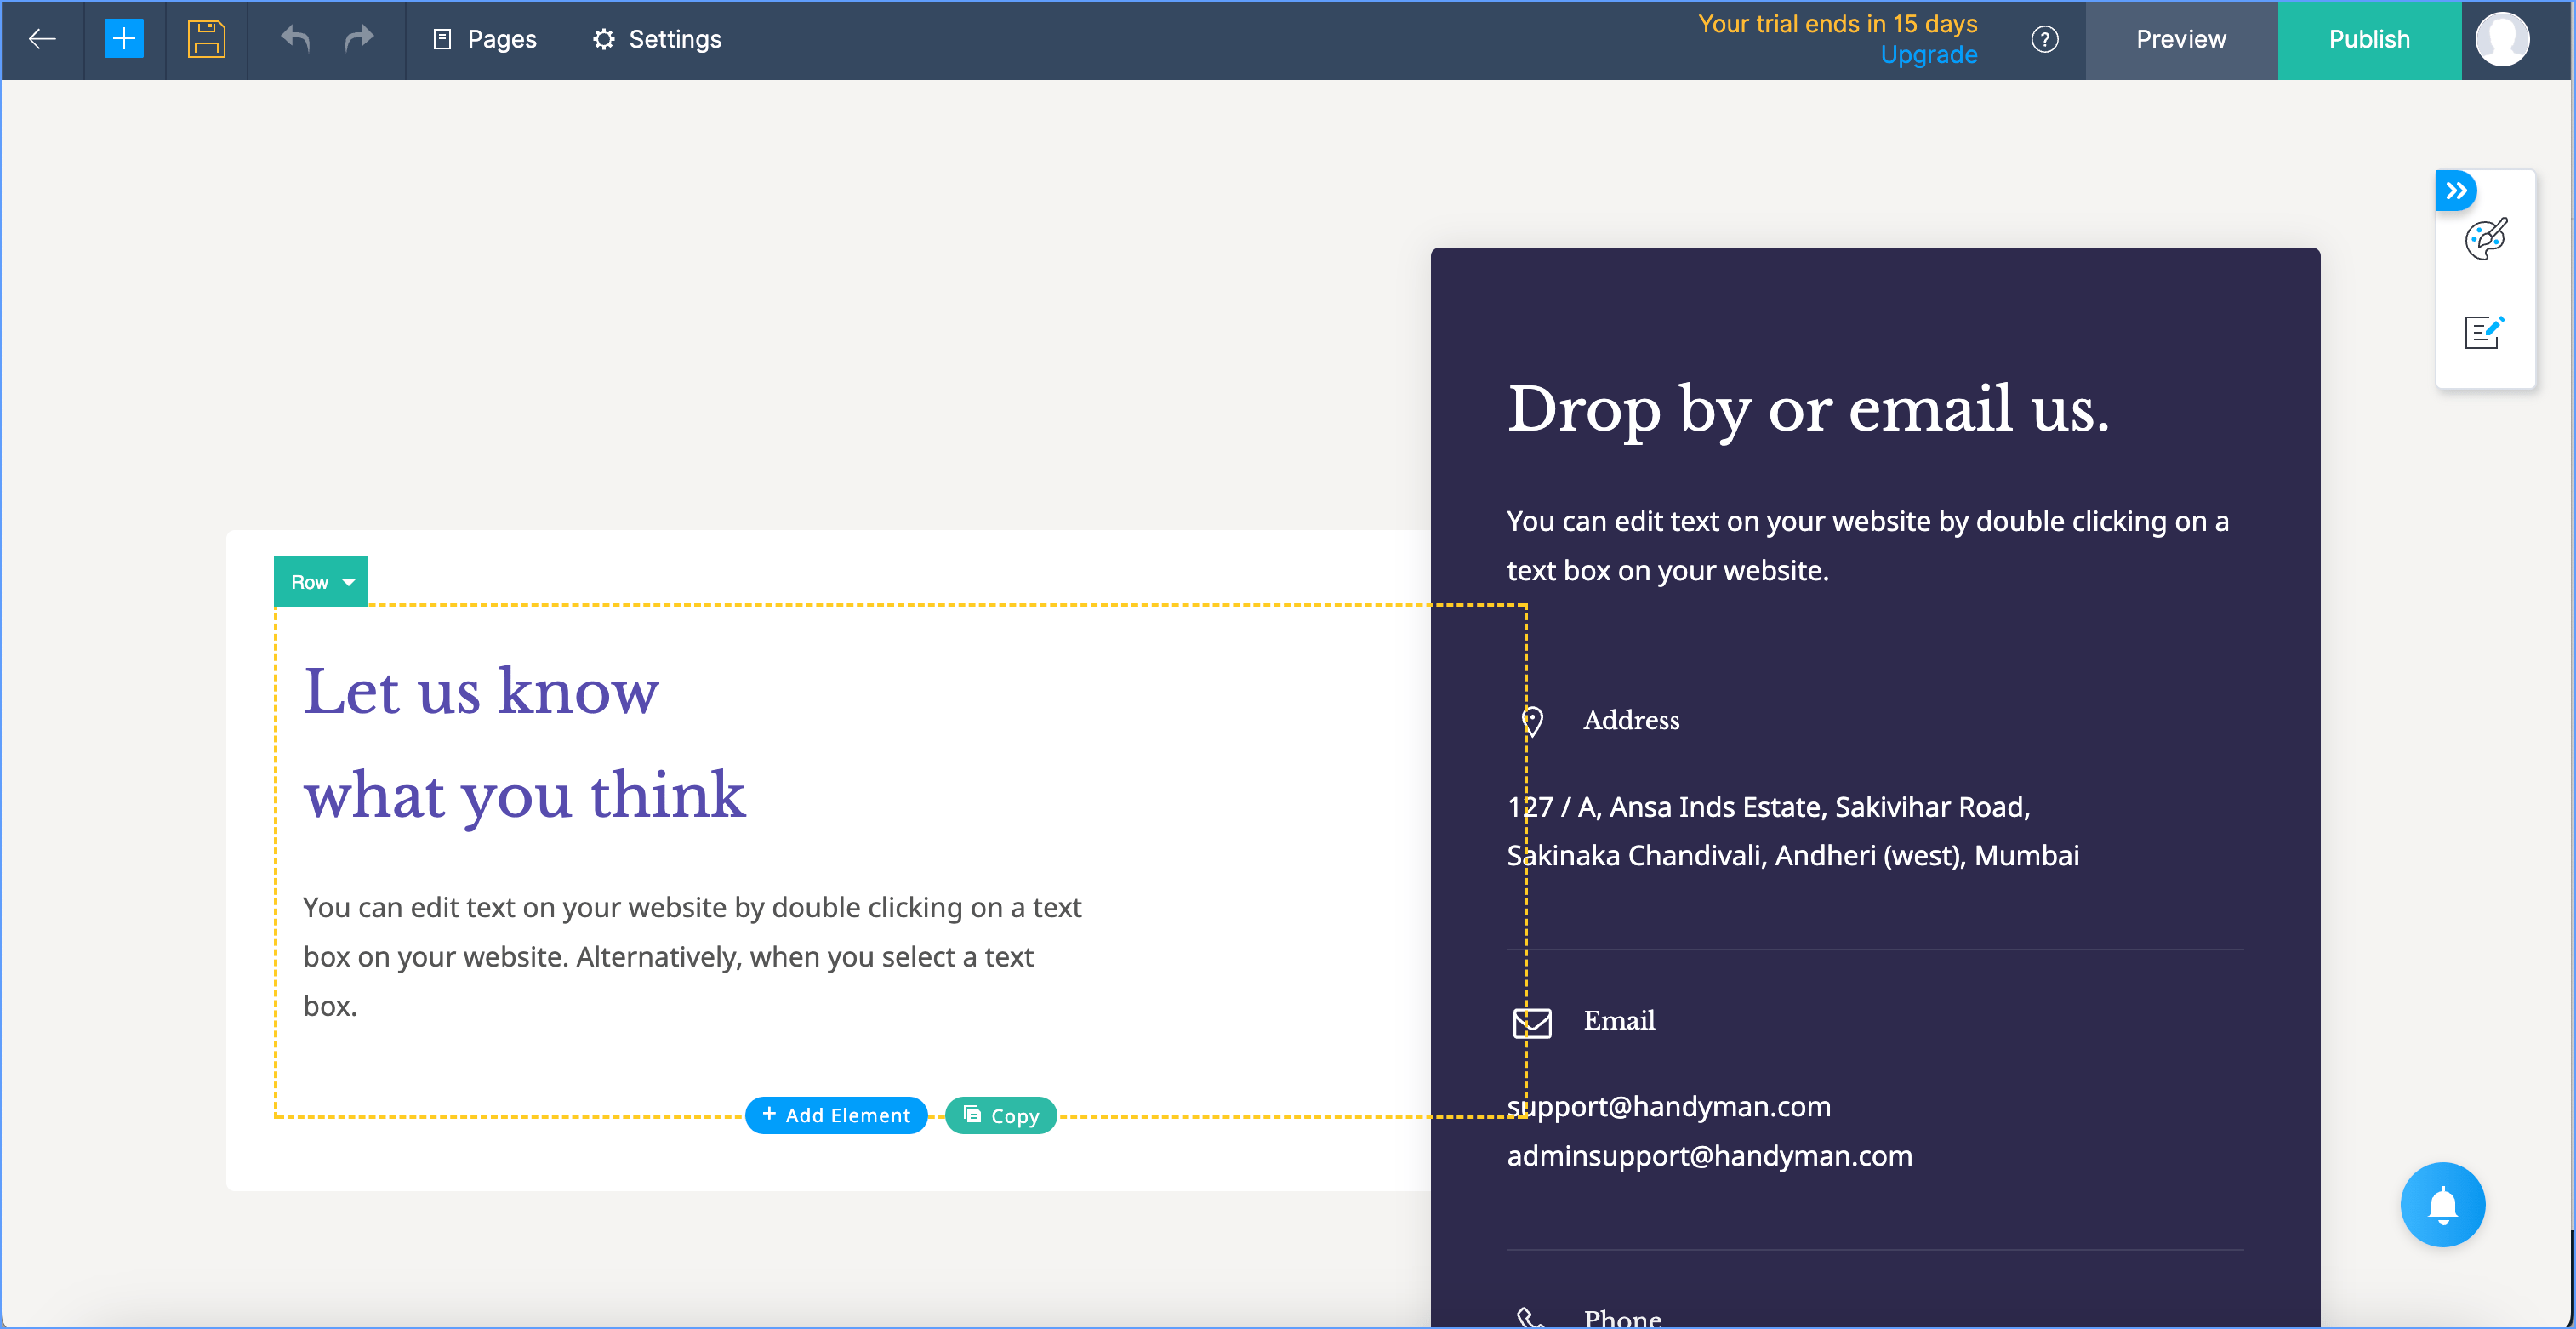Viewport: 2576px width, 1329px height.
Task: Collapse the side panel with double chevron
Action: pos(2456,190)
